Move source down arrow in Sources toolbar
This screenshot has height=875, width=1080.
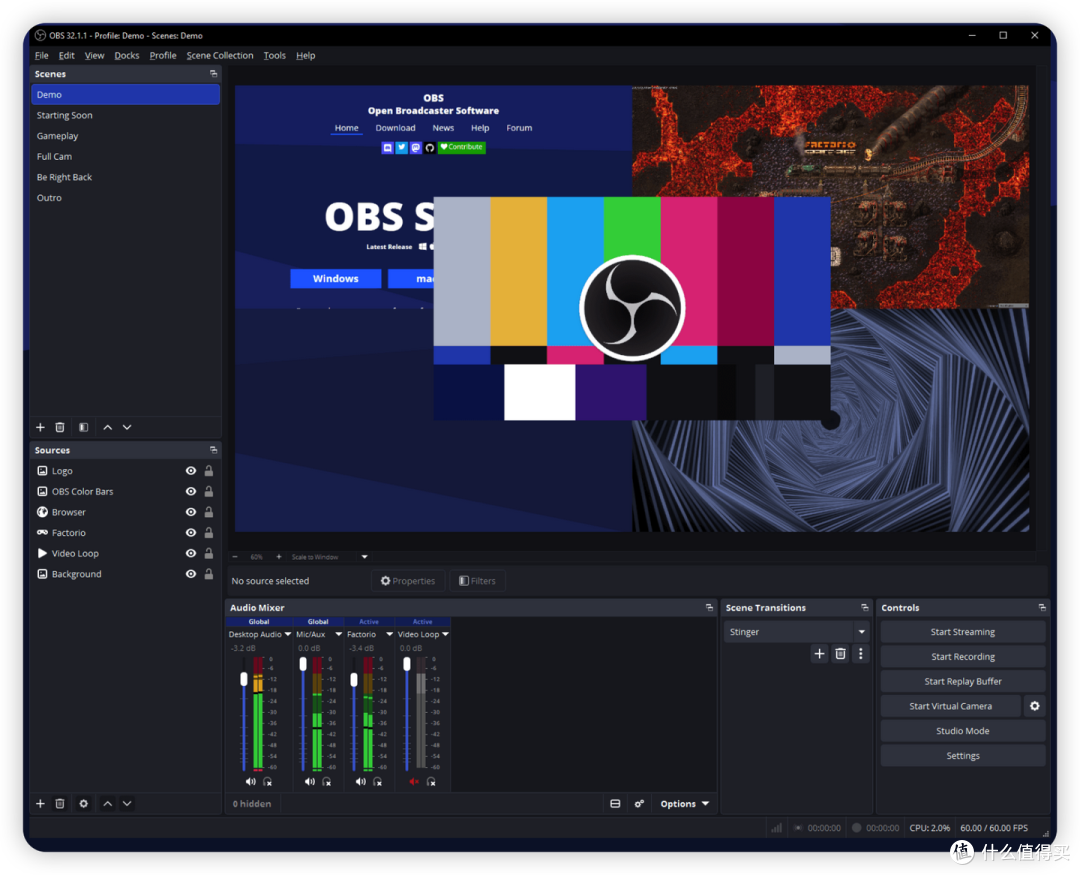[x=127, y=803]
